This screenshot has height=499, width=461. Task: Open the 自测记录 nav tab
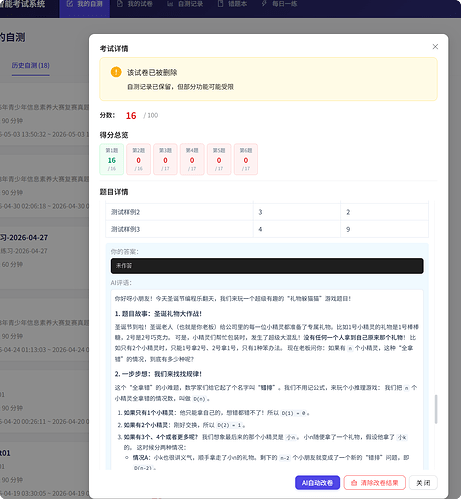click(x=185, y=4)
